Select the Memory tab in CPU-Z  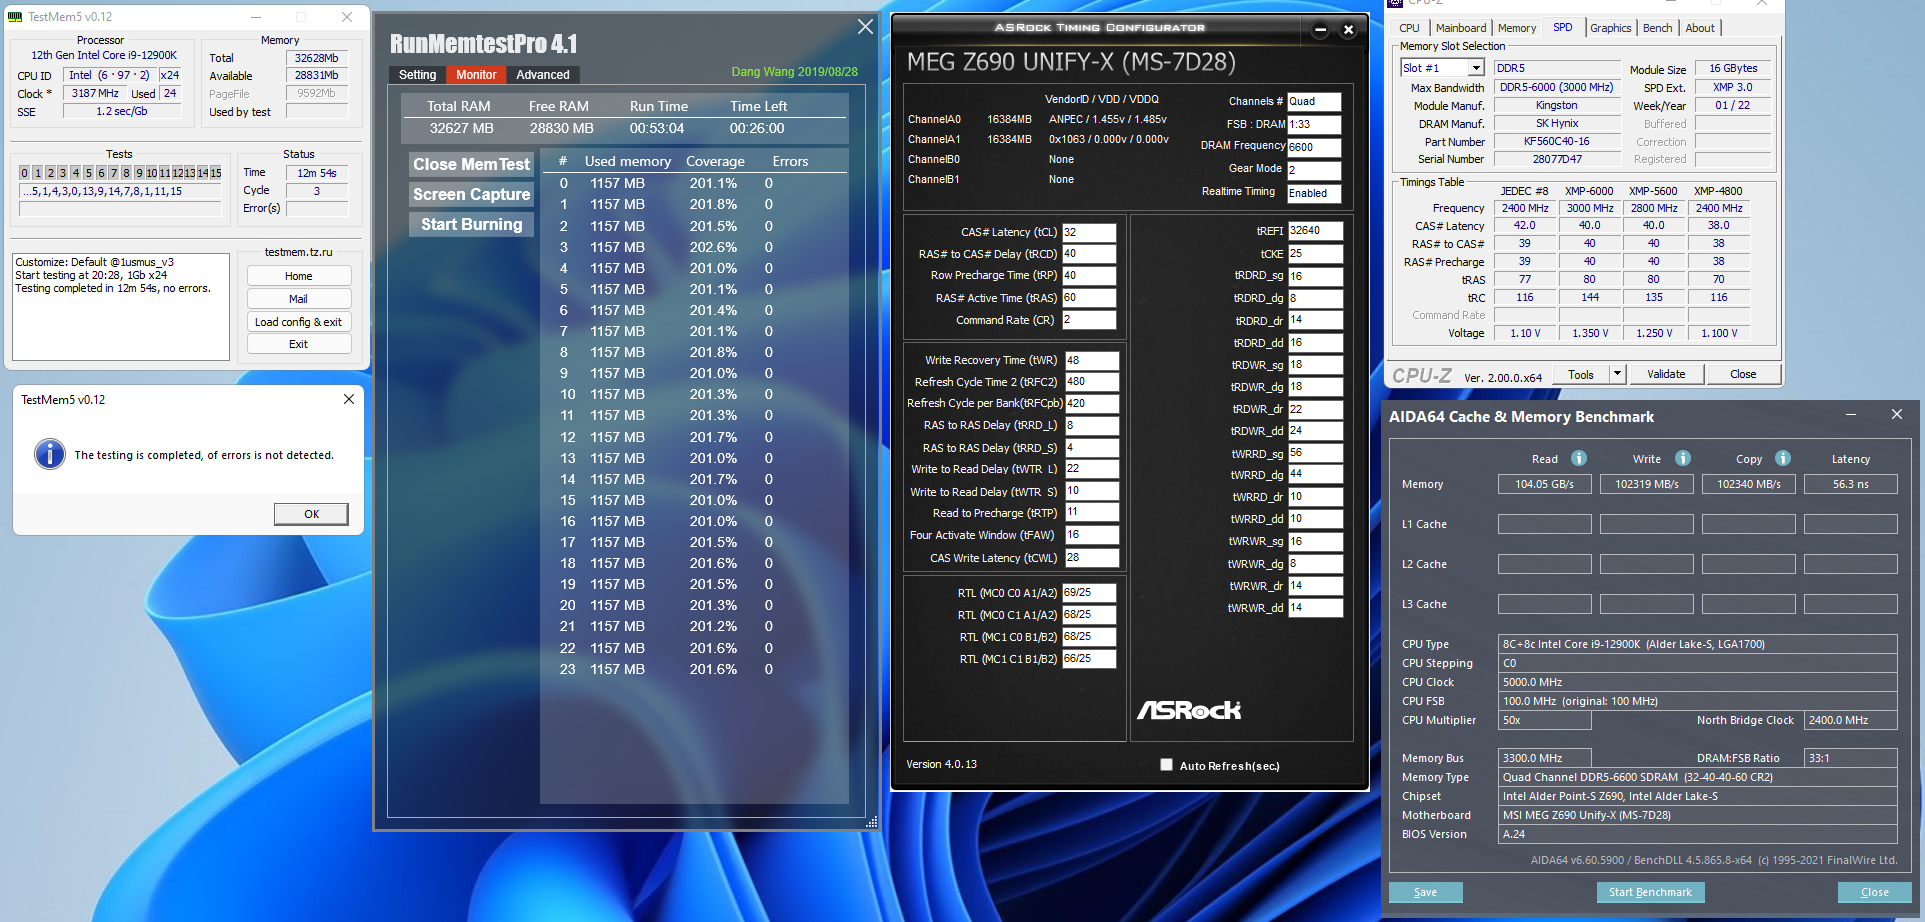(1517, 28)
